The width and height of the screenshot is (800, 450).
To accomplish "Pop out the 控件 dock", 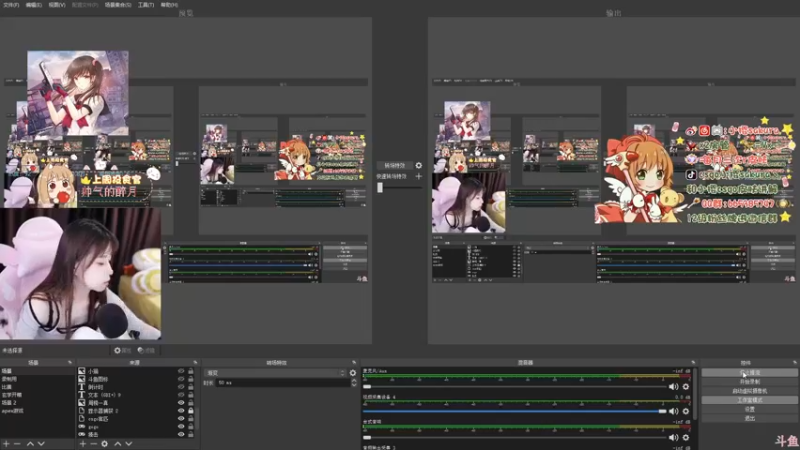I will pyautogui.click(x=794, y=362).
